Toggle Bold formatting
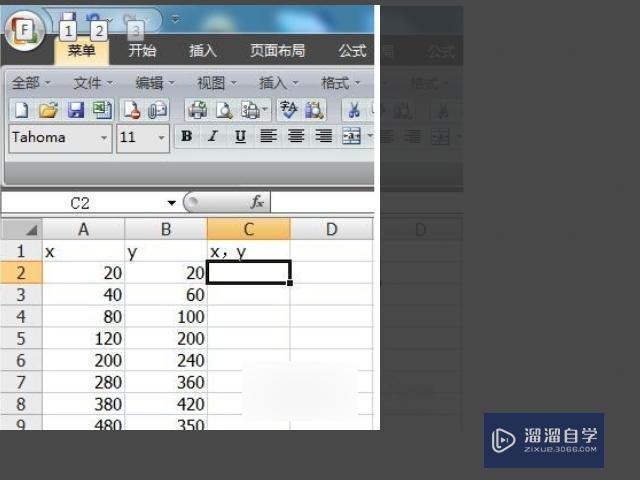Viewport: 640px width, 480px height. click(187, 136)
